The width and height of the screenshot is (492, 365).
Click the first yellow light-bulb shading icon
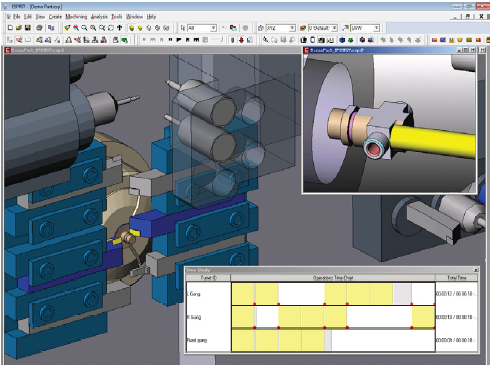point(131,28)
